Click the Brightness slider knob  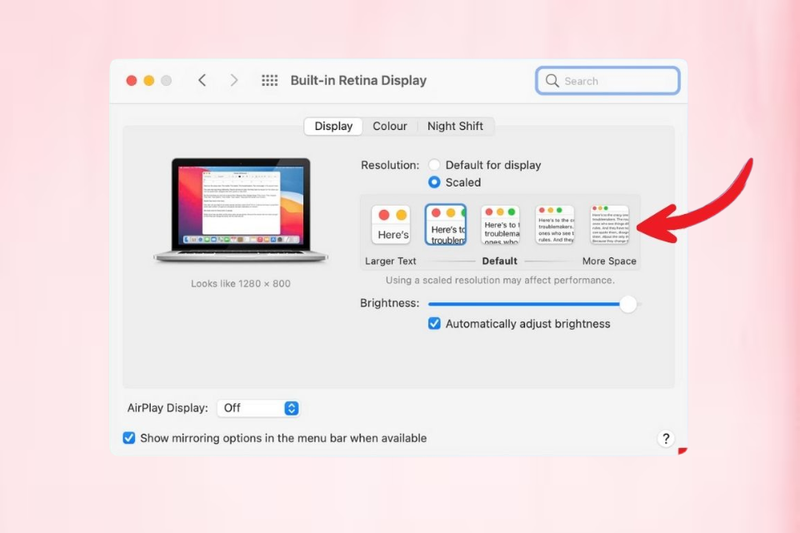[628, 304]
